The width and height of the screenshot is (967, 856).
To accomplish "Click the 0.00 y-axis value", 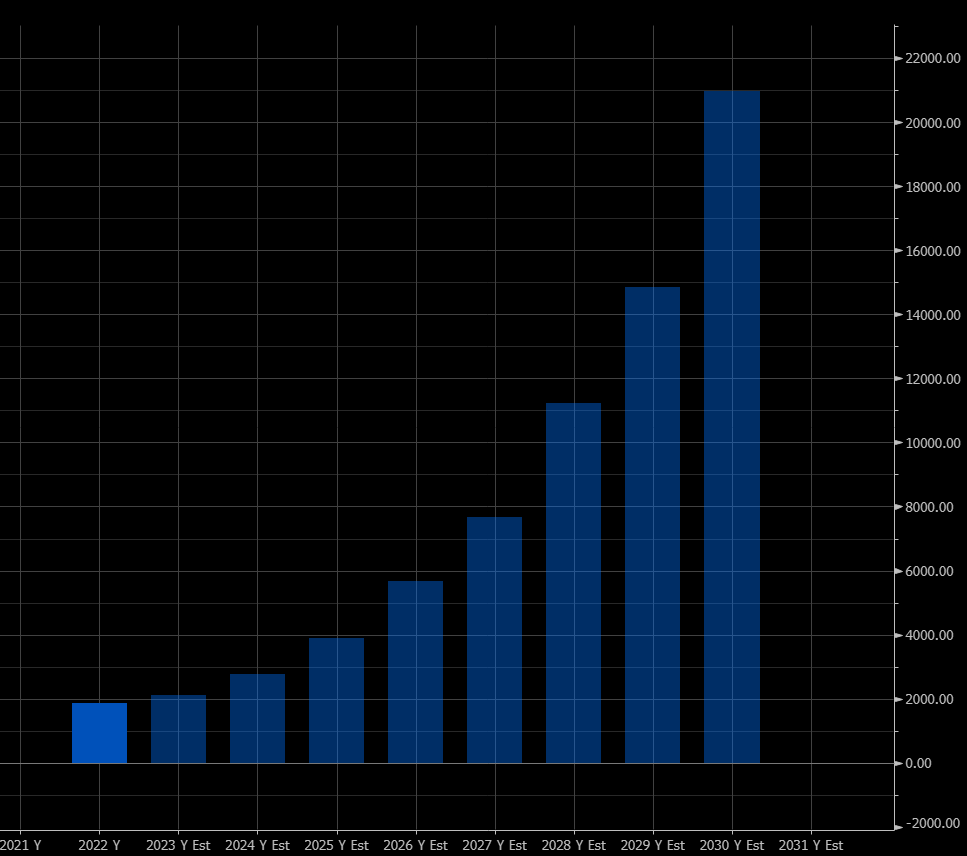I will 918,763.
